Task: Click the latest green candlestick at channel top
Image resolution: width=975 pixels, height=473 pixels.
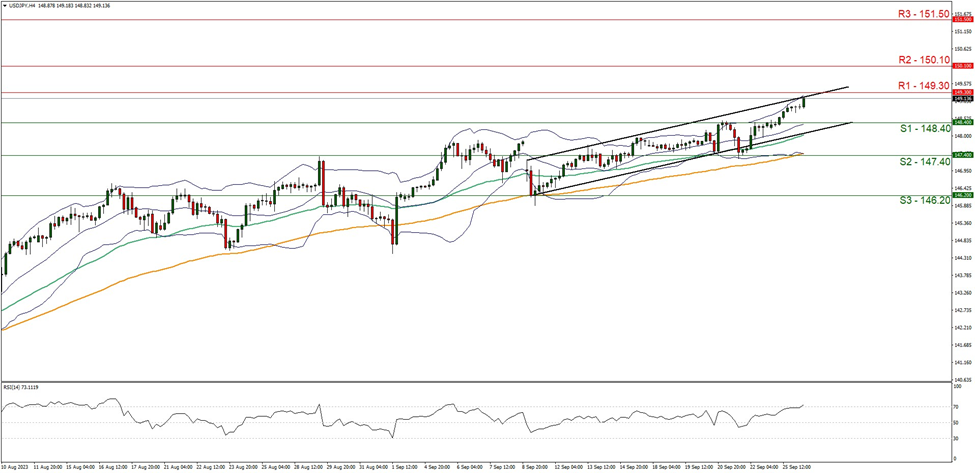Action: (803, 101)
